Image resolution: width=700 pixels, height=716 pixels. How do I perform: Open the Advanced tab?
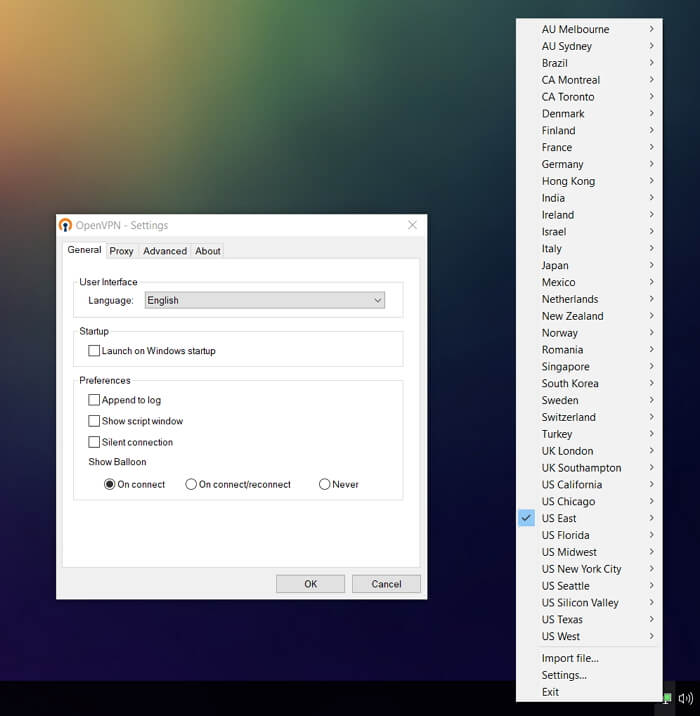165,251
